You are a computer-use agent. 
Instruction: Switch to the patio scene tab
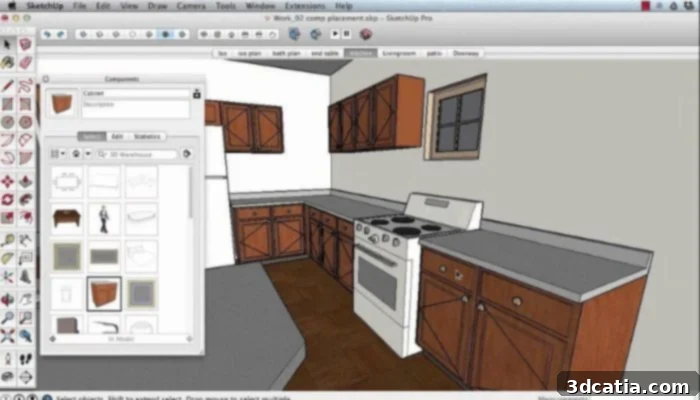(x=434, y=53)
